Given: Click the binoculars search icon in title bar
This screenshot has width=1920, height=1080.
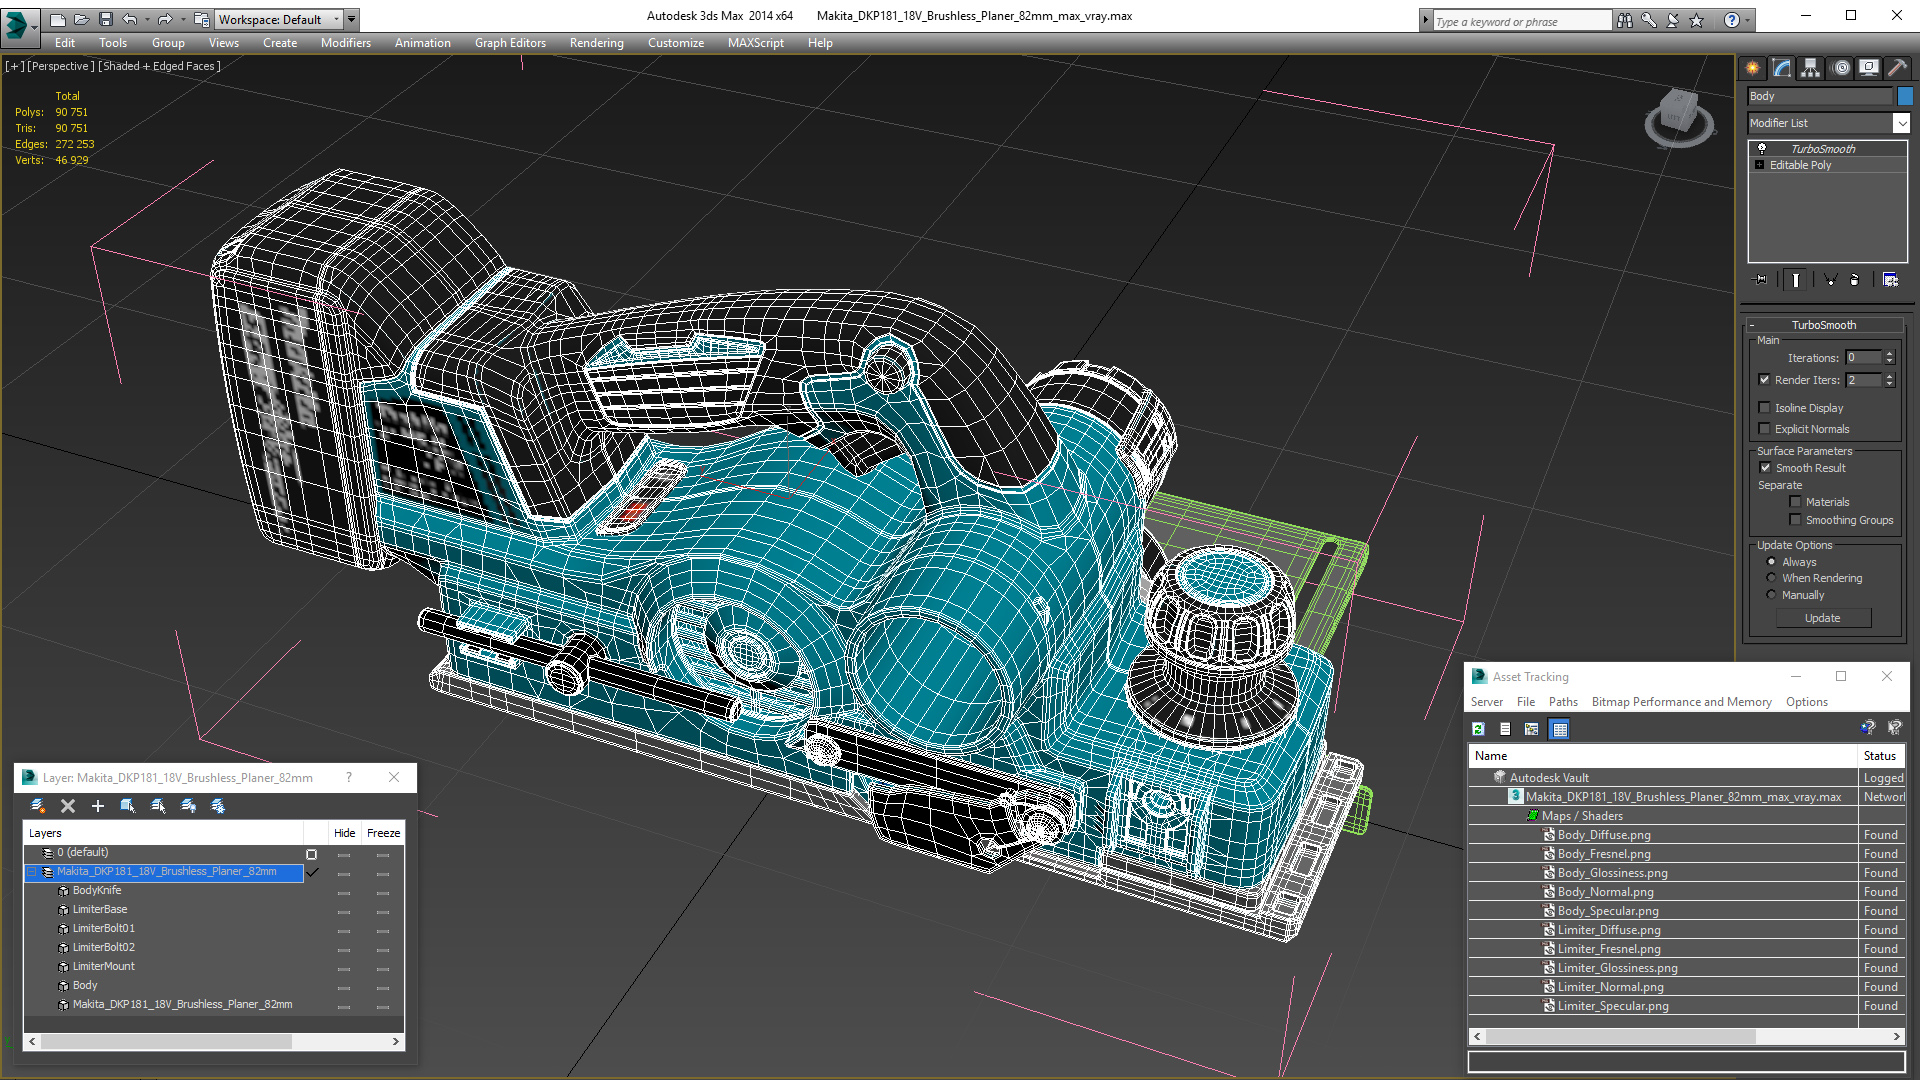Looking at the screenshot, I should (1625, 20).
